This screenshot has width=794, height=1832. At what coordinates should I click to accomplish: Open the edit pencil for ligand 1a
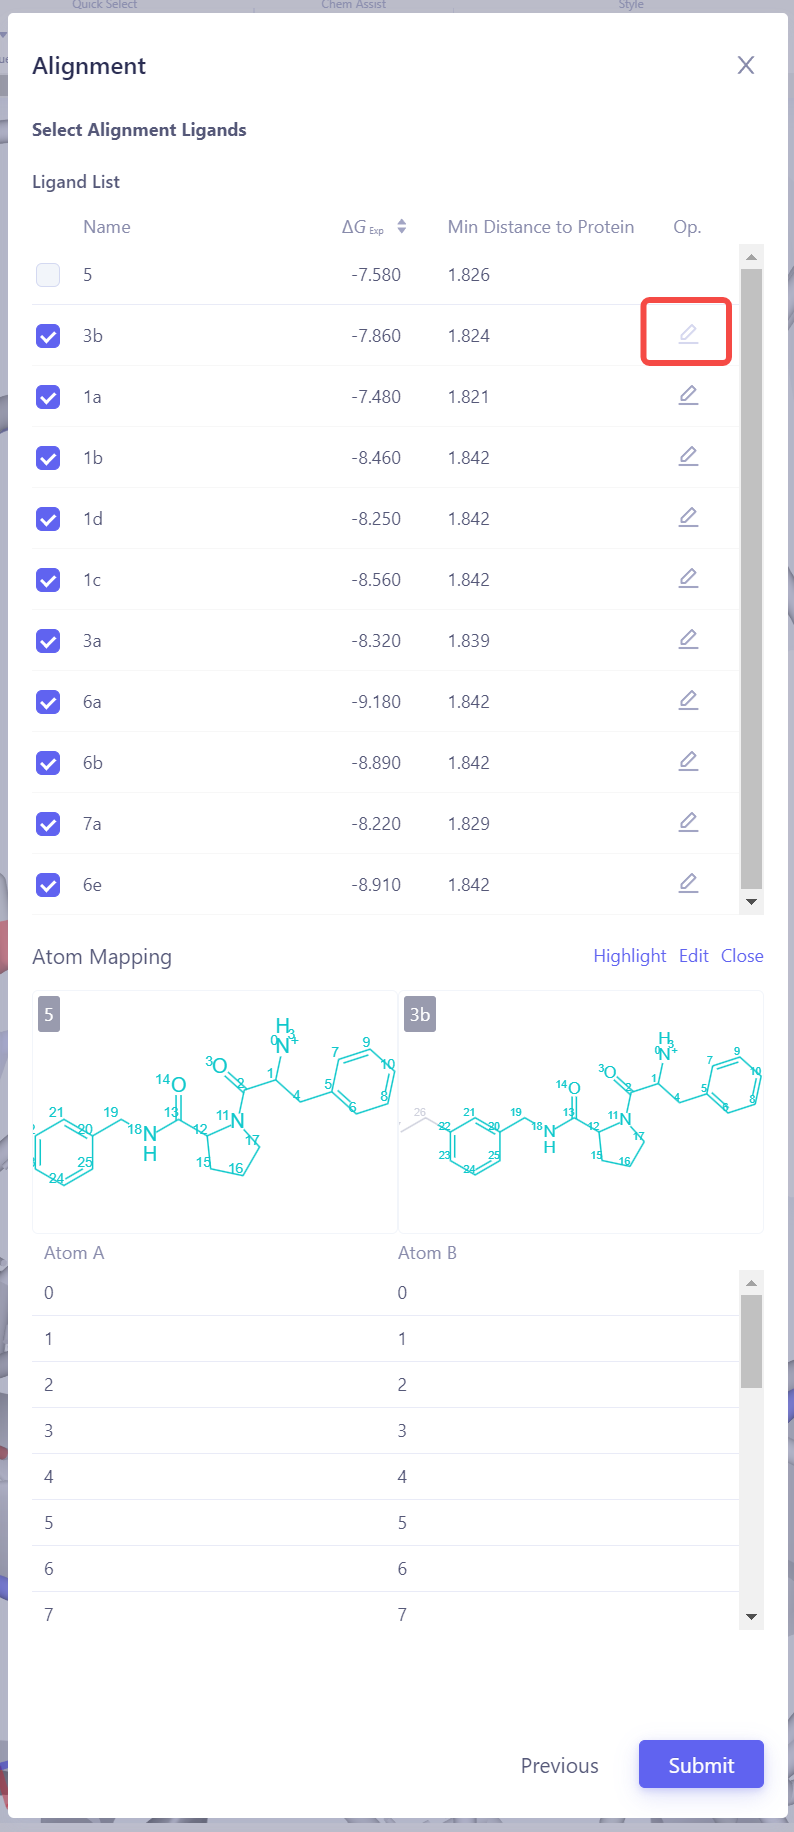[687, 395]
